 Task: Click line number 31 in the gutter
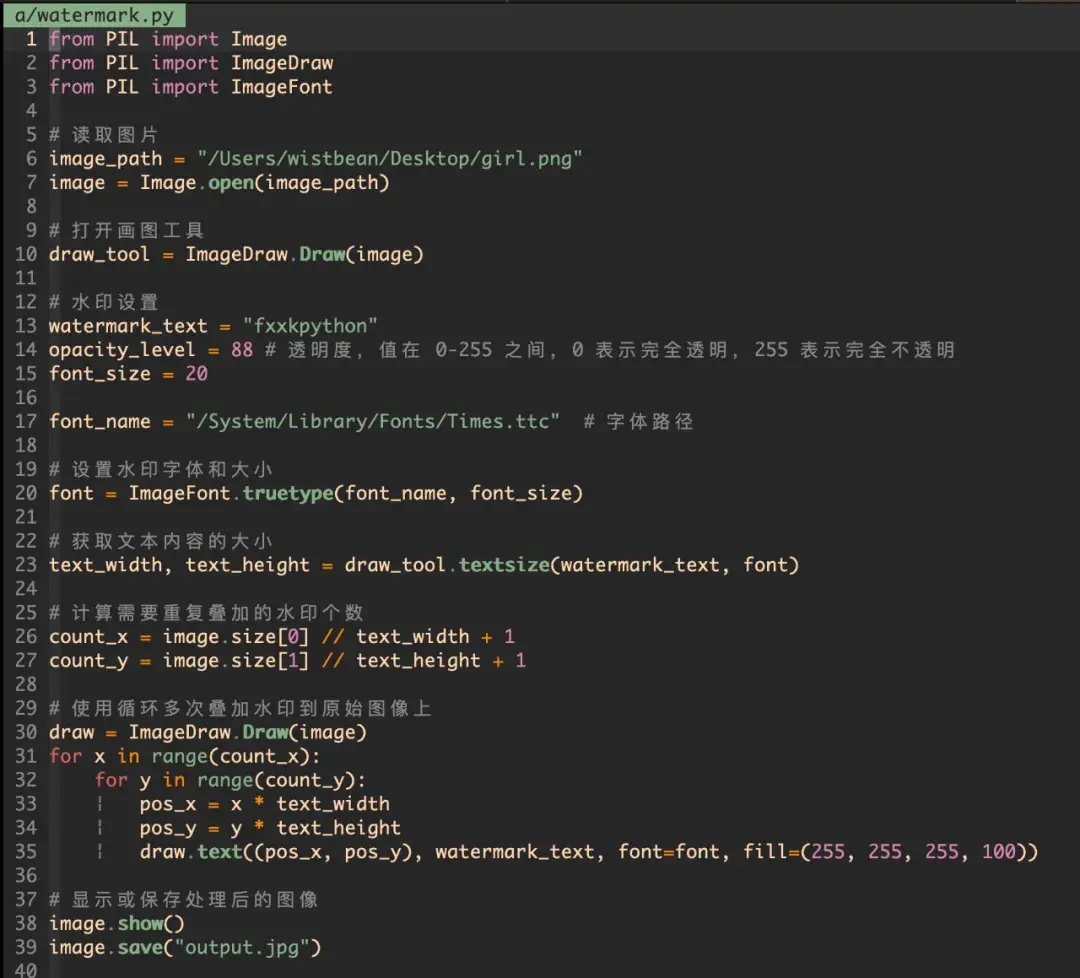coord(26,756)
